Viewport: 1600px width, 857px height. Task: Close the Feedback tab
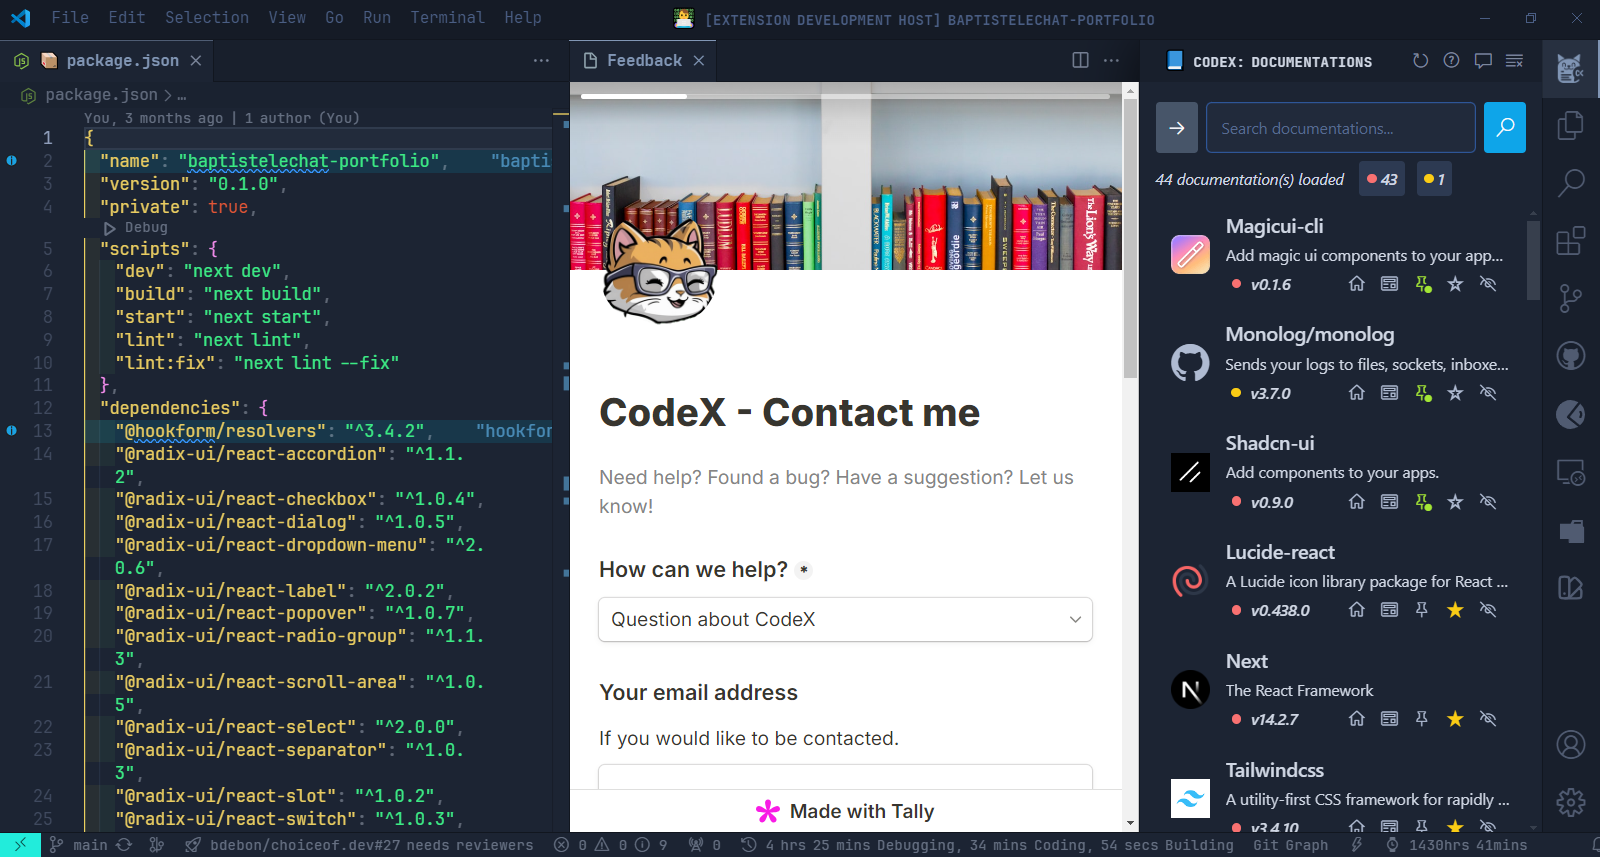699,61
